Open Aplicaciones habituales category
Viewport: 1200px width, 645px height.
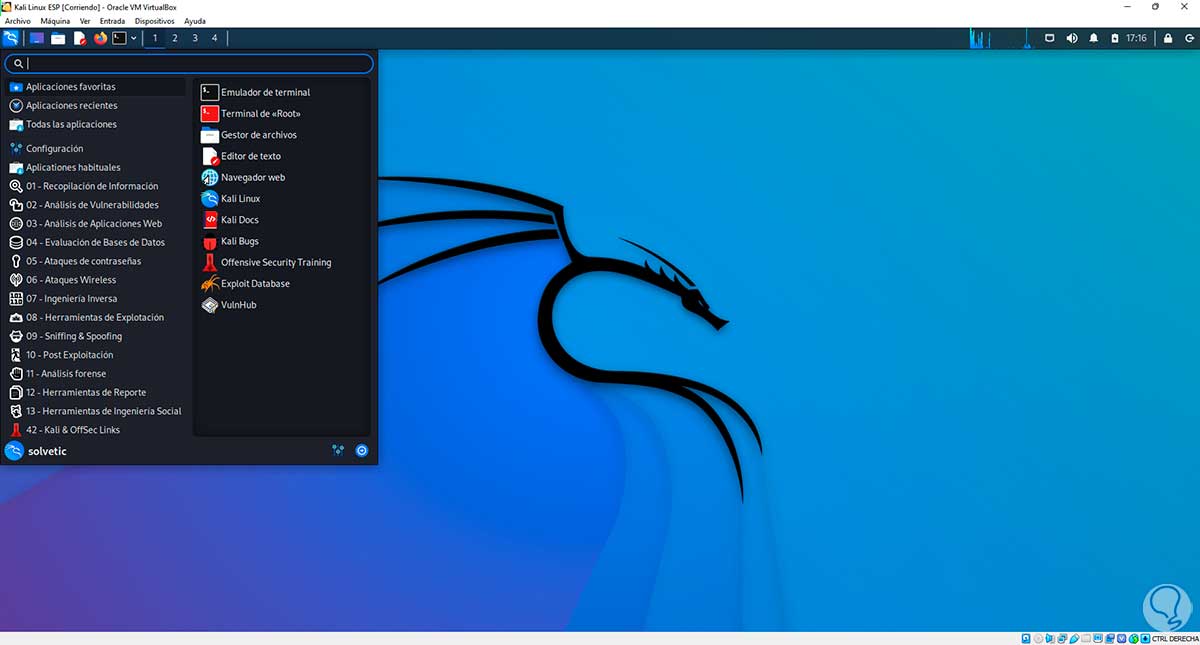(x=96, y=168)
